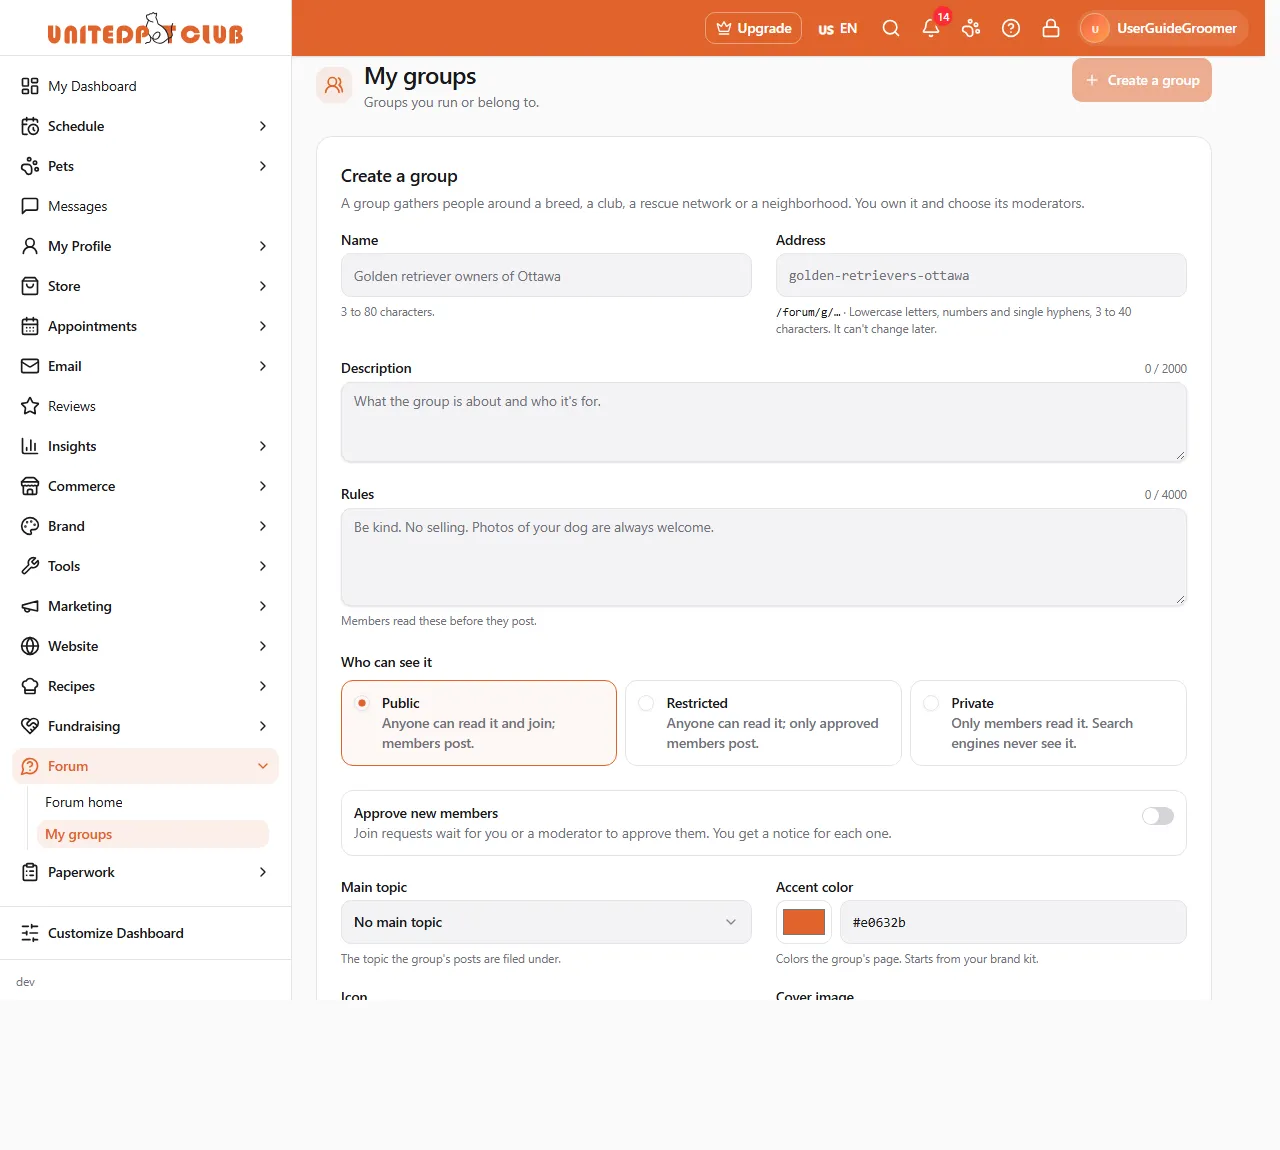Open the help question mark icon
Image resolution: width=1280 pixels, height=1150 pixels.
coord(1011,28)
